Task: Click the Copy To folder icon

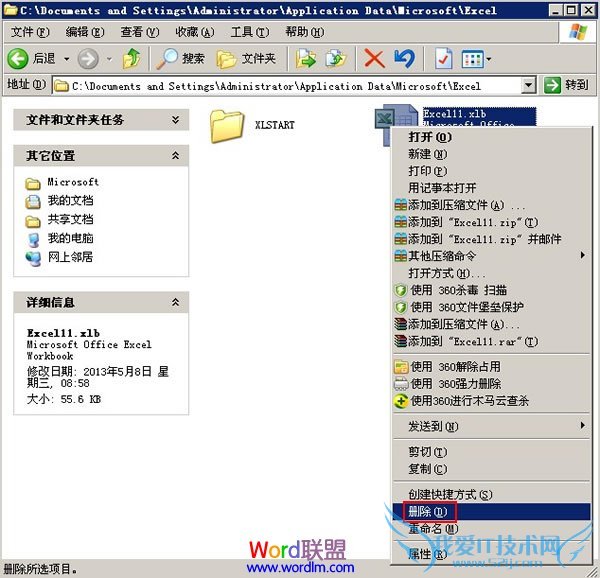Action: pos(336,59)
